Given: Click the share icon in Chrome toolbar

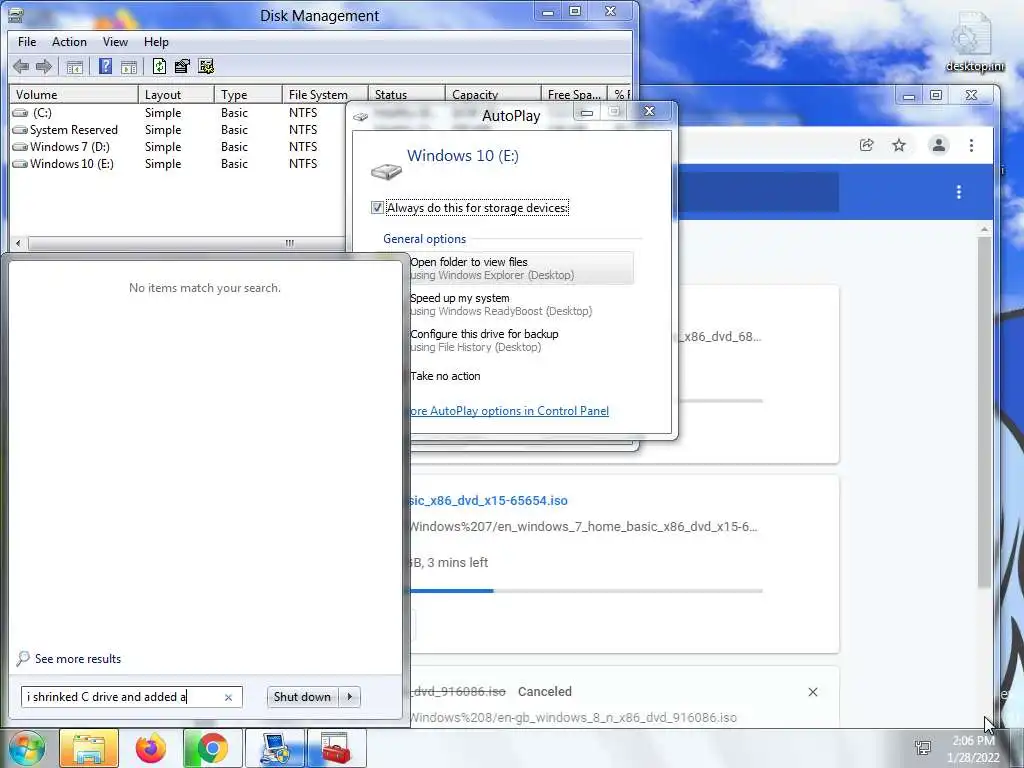Looking at the screenshot, I should tap(867, 145).
